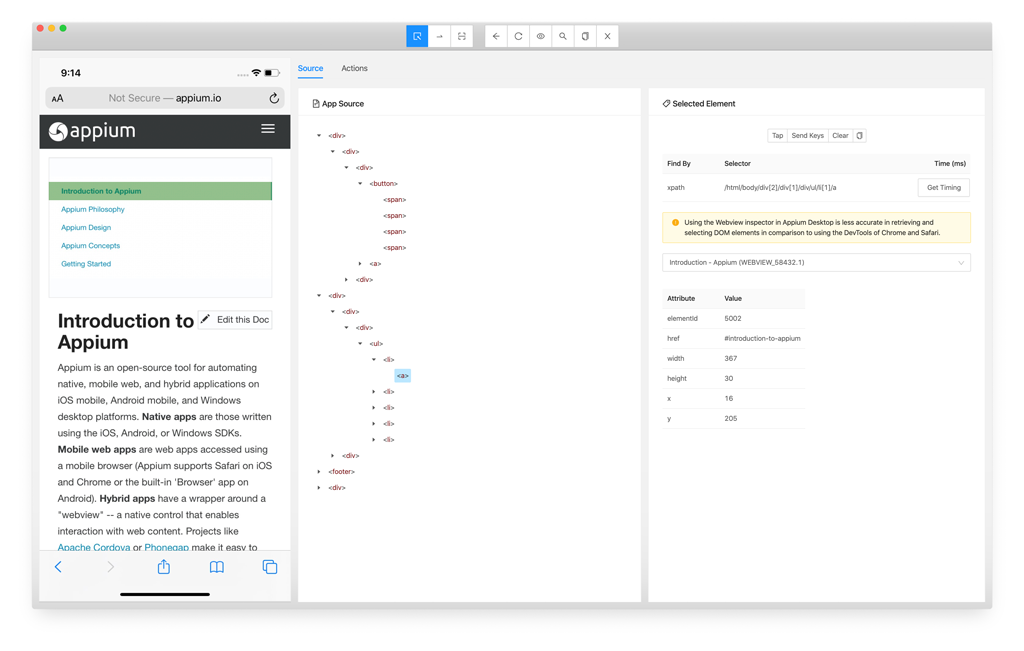This screenshot has height=651, width=1024.
Task: Switch to the Actions tab
Action: tap(355, 68)
